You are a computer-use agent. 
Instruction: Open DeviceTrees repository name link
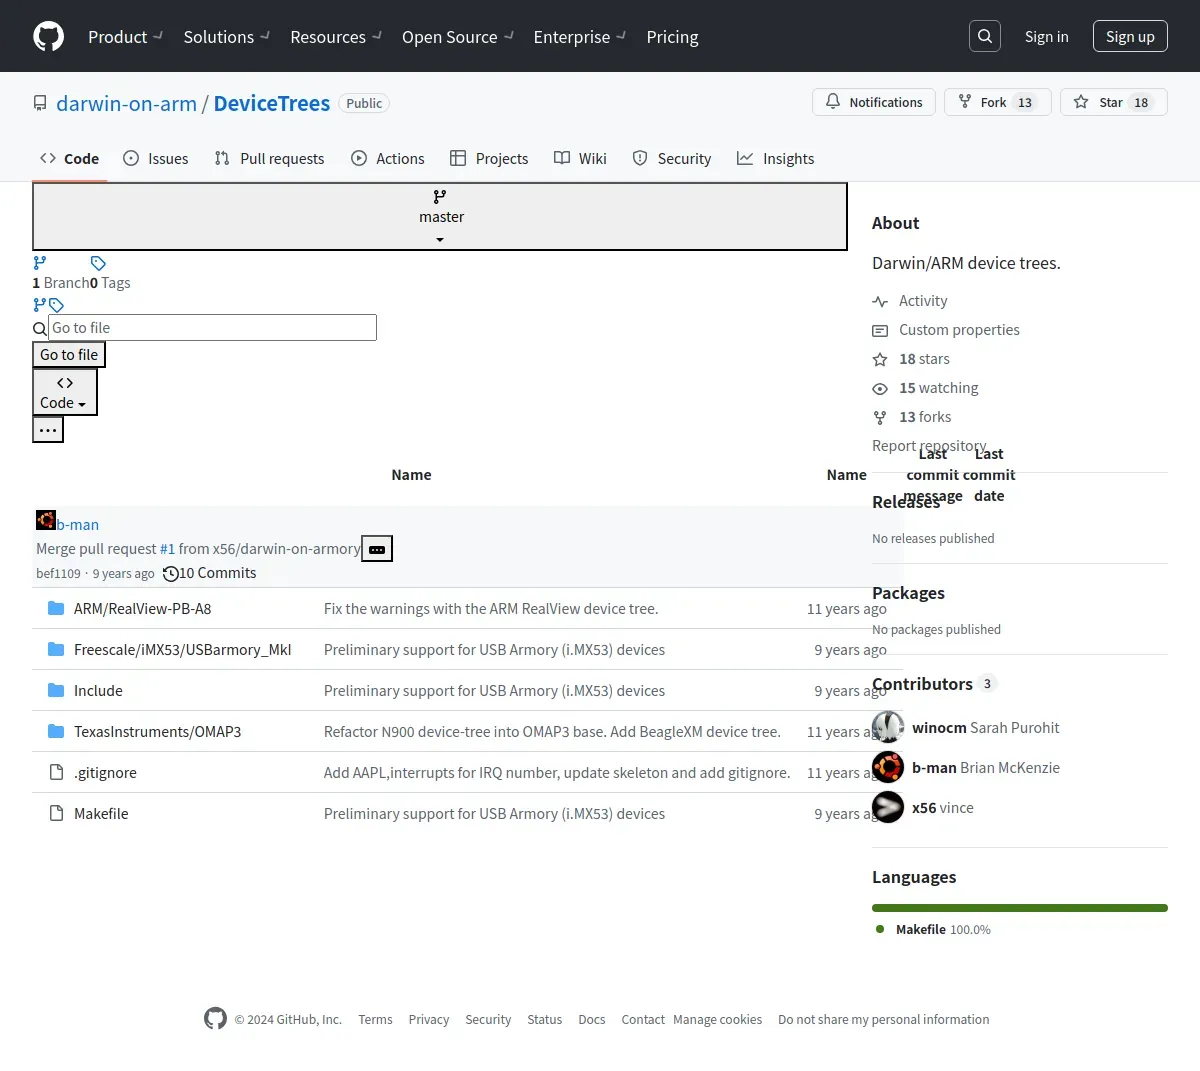271,103
